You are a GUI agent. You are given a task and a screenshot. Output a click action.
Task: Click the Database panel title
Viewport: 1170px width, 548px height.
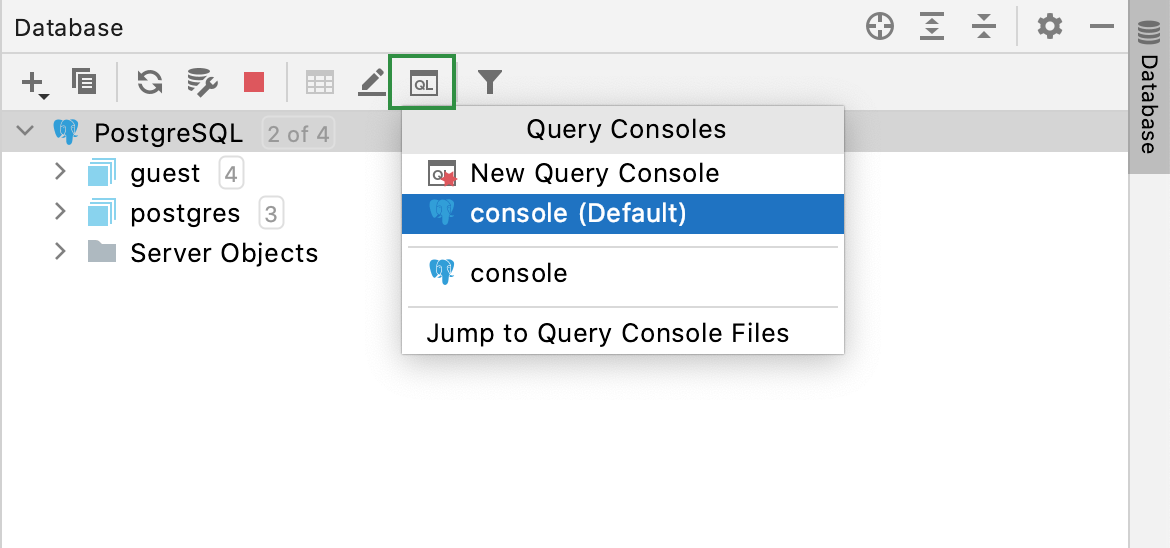[x=69, y=28]
